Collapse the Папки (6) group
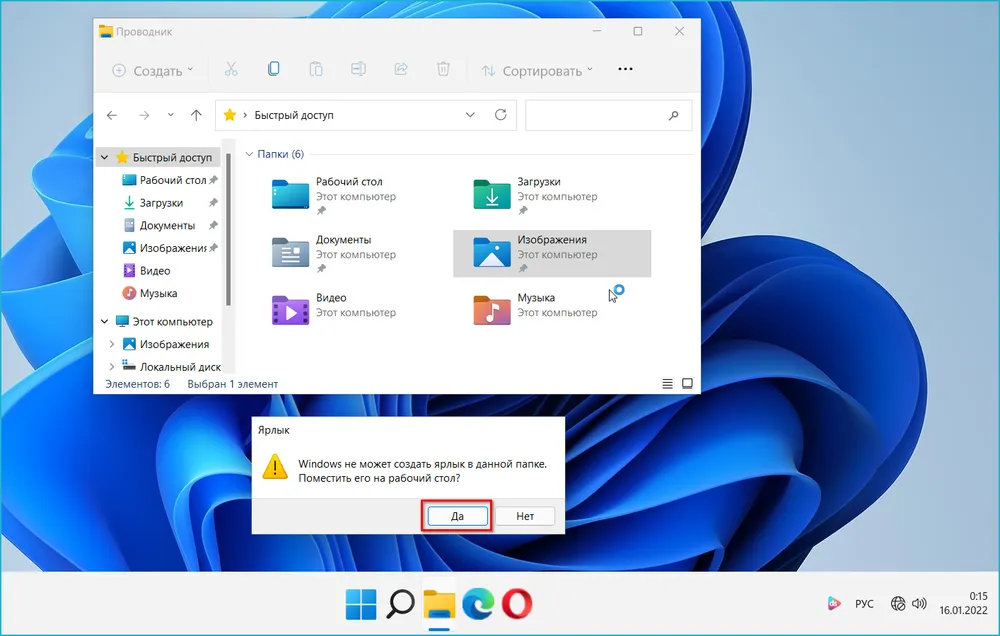The height and width of the screenshot is (636, 1000). tap(249, 154)
